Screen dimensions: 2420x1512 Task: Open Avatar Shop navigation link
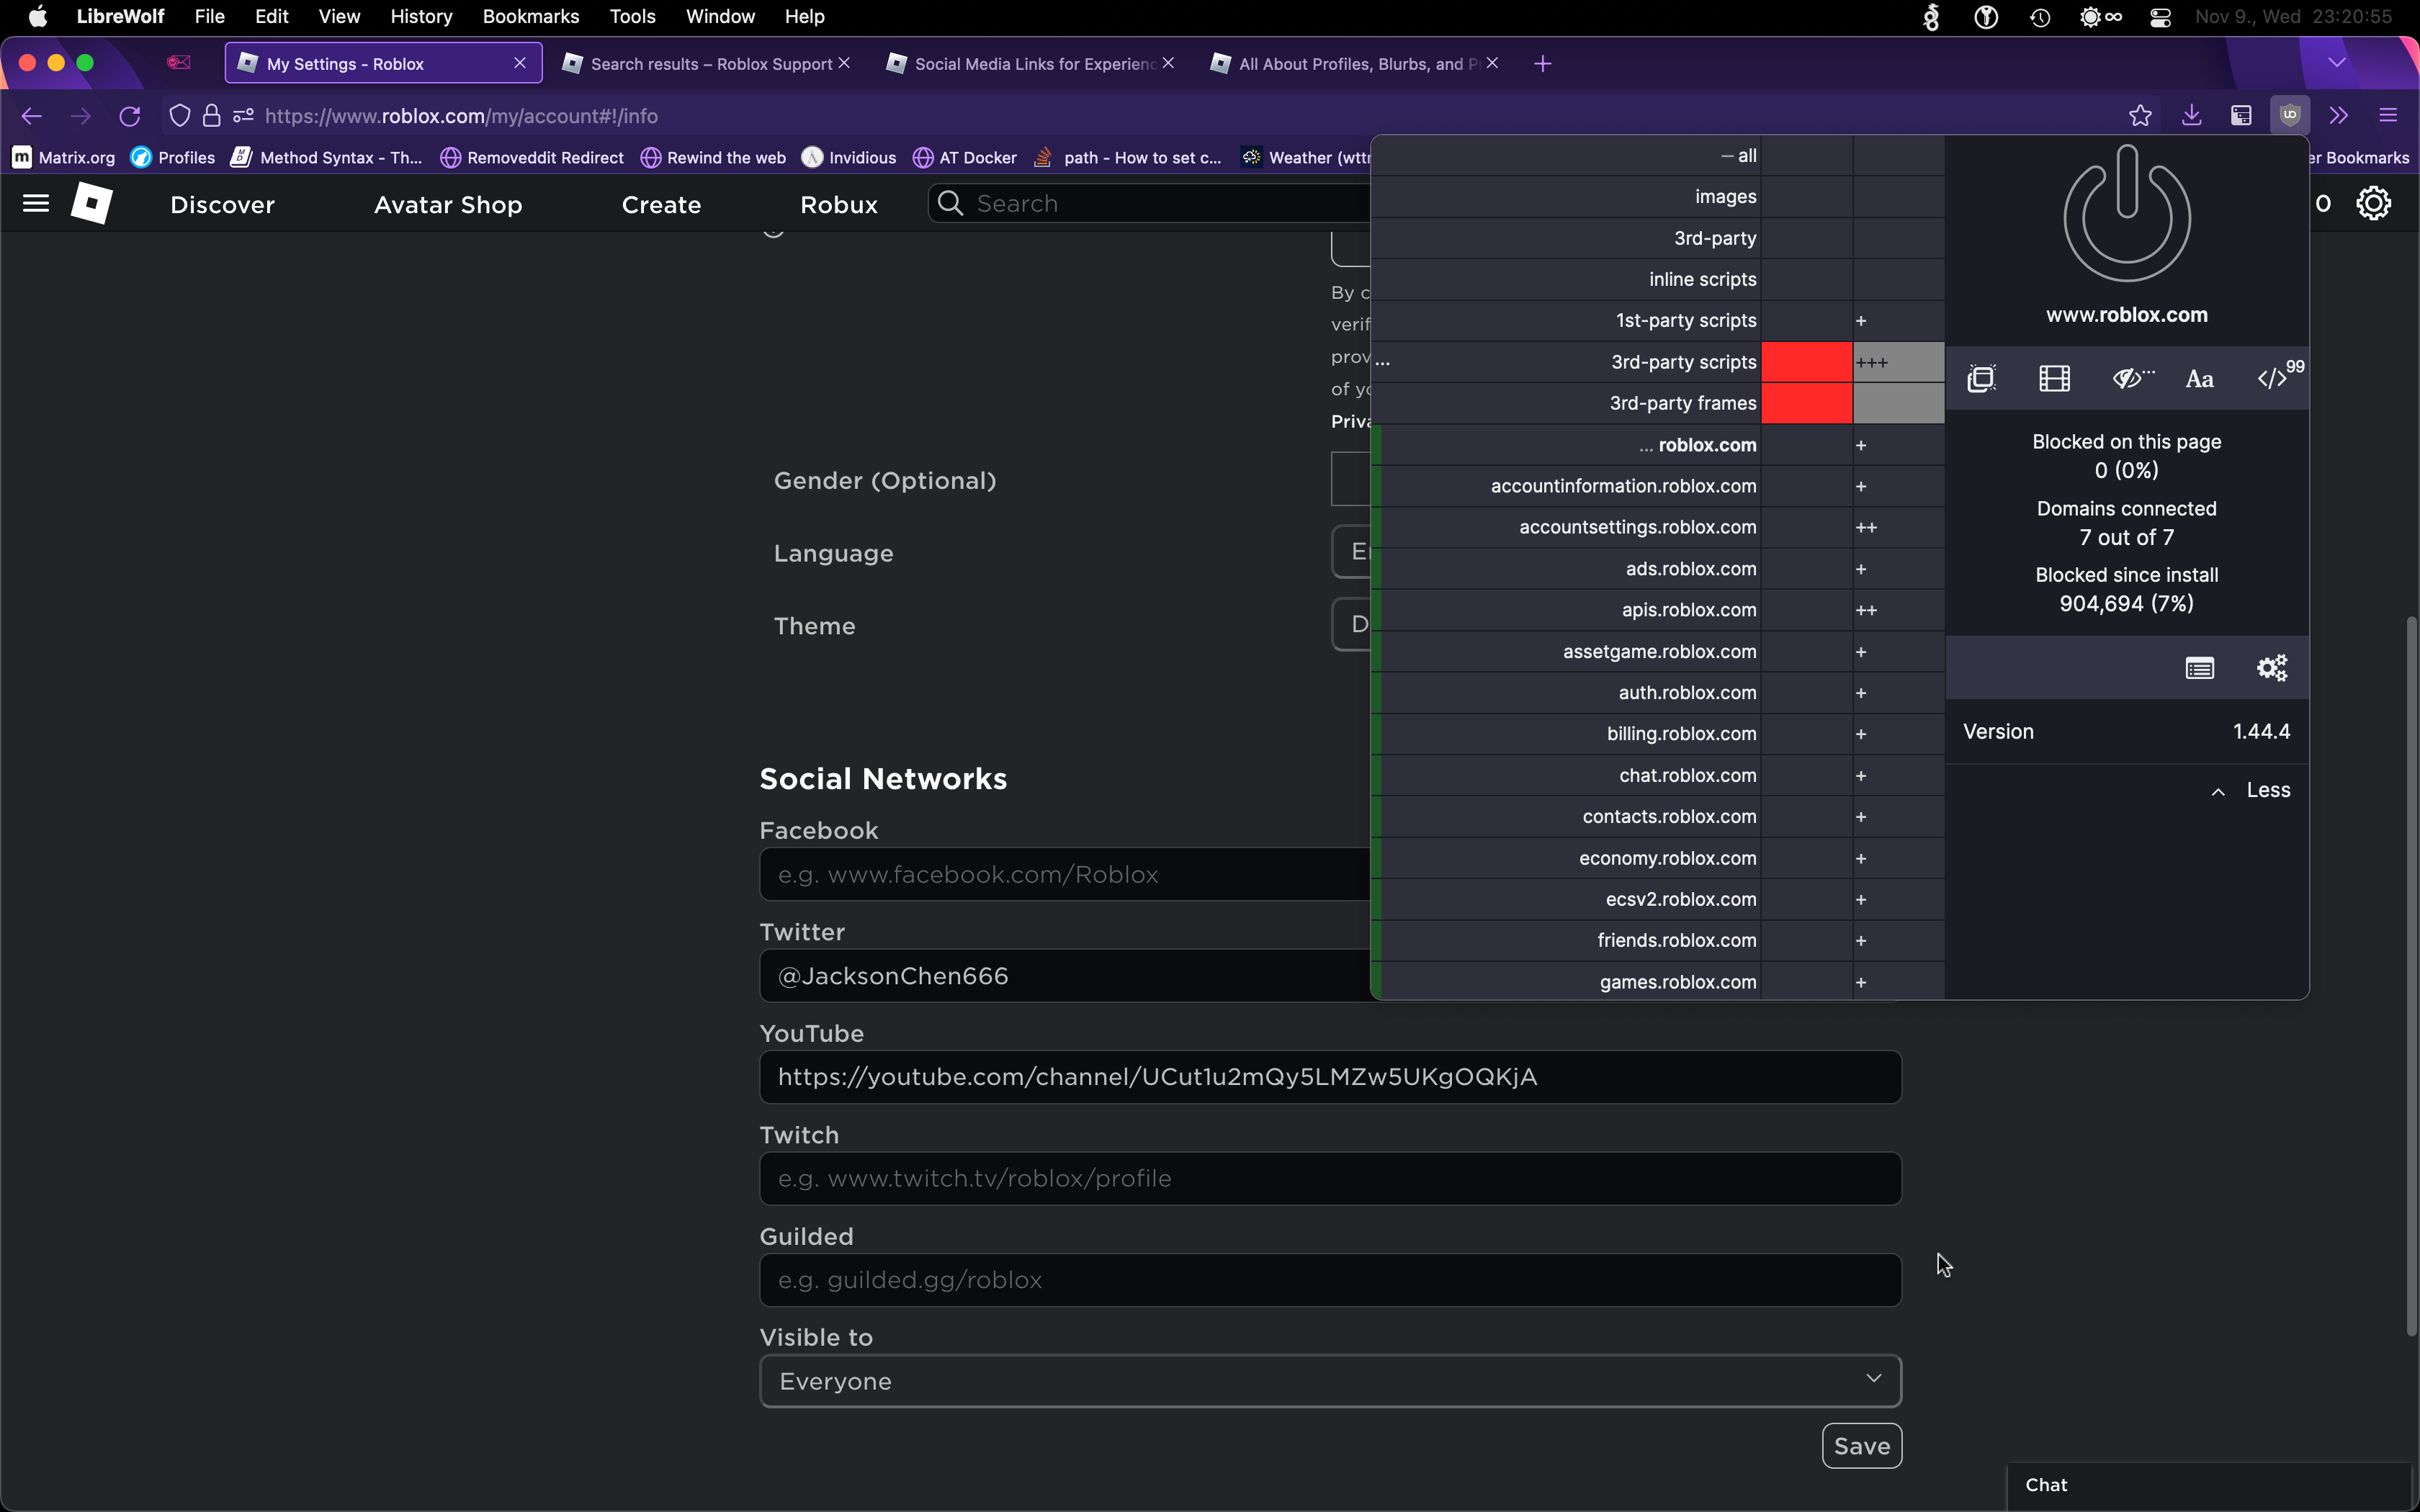(448, 205)
